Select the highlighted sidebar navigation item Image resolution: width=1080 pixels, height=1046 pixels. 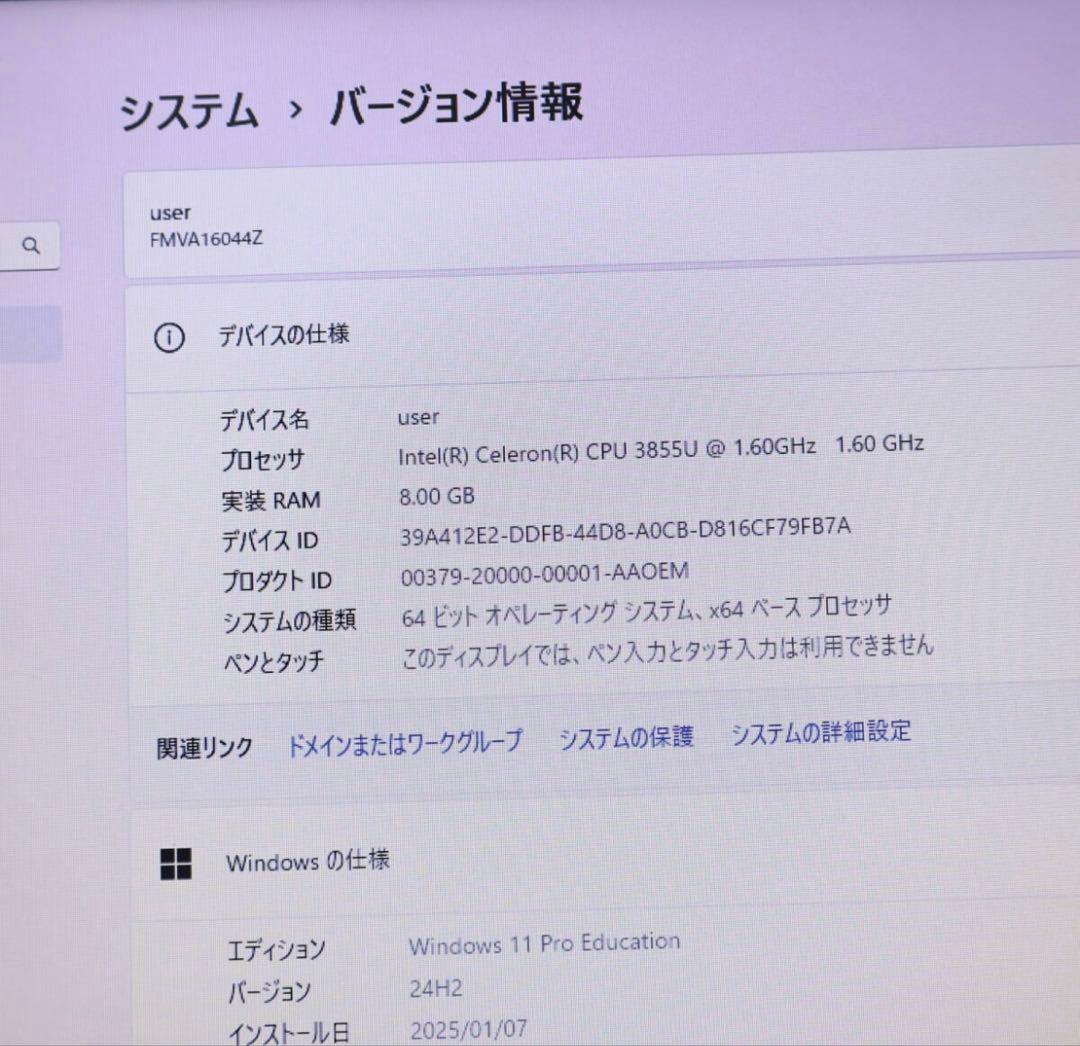pos(31,335)
